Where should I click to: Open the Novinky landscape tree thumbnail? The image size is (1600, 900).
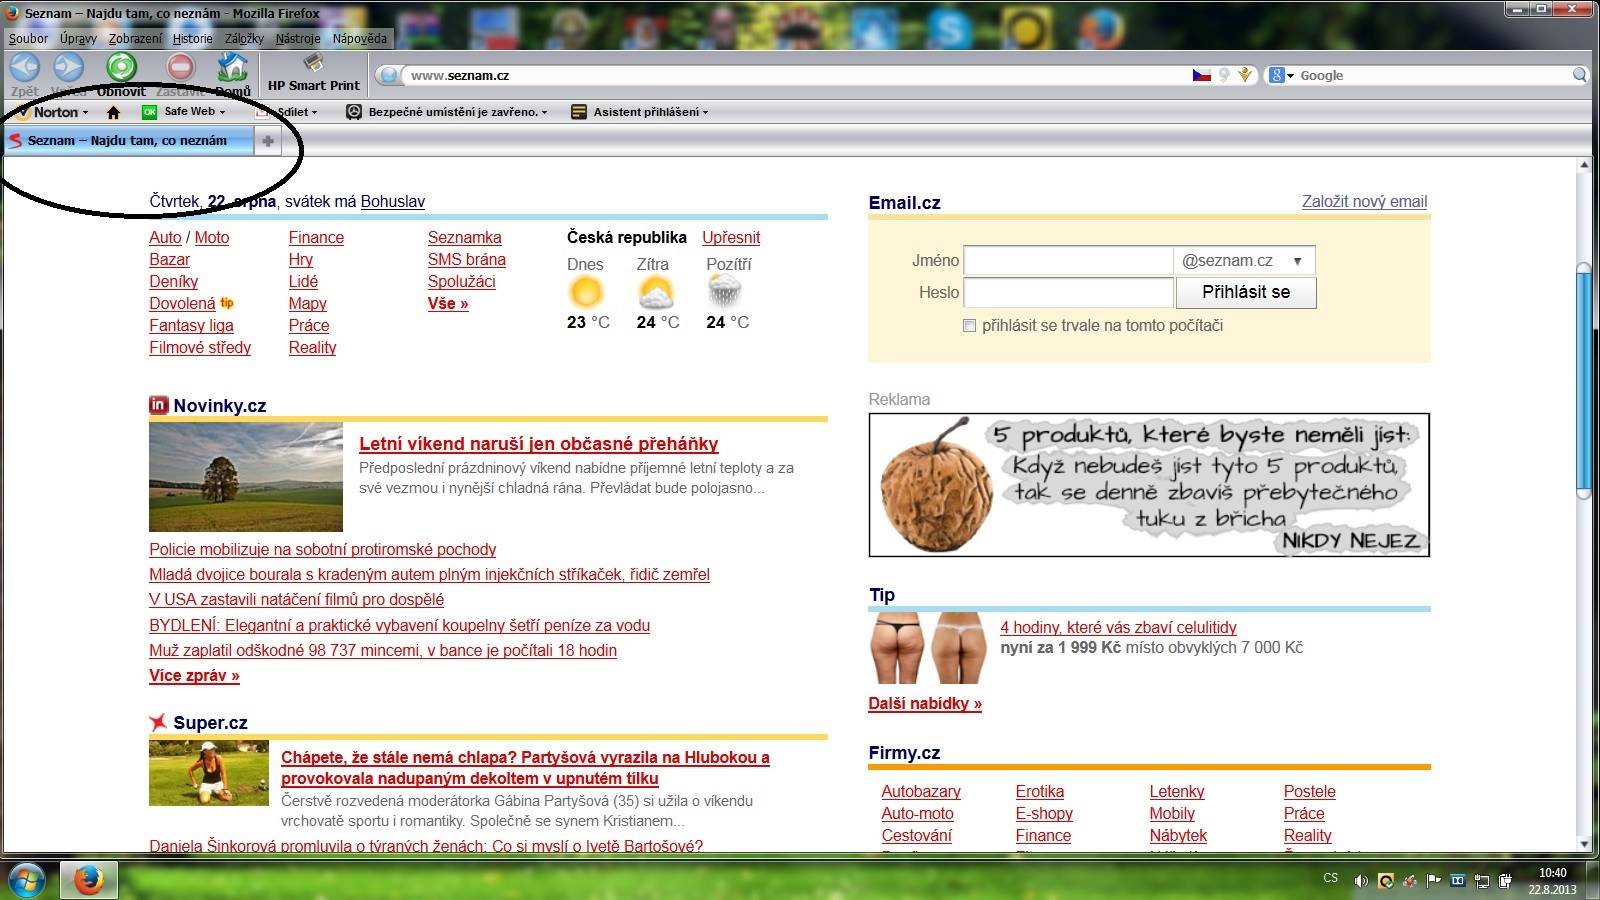pyautogui.click(x=246, y=477)
